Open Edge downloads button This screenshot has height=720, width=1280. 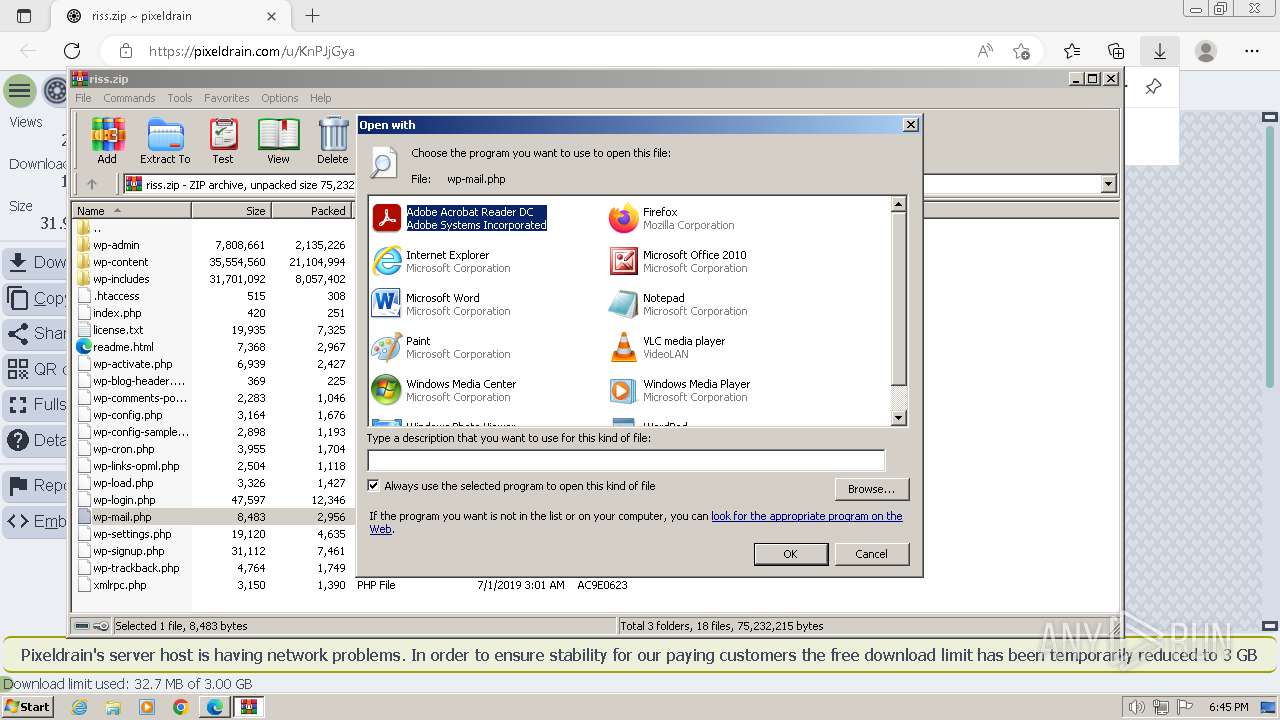click(x=1159, y=51)
